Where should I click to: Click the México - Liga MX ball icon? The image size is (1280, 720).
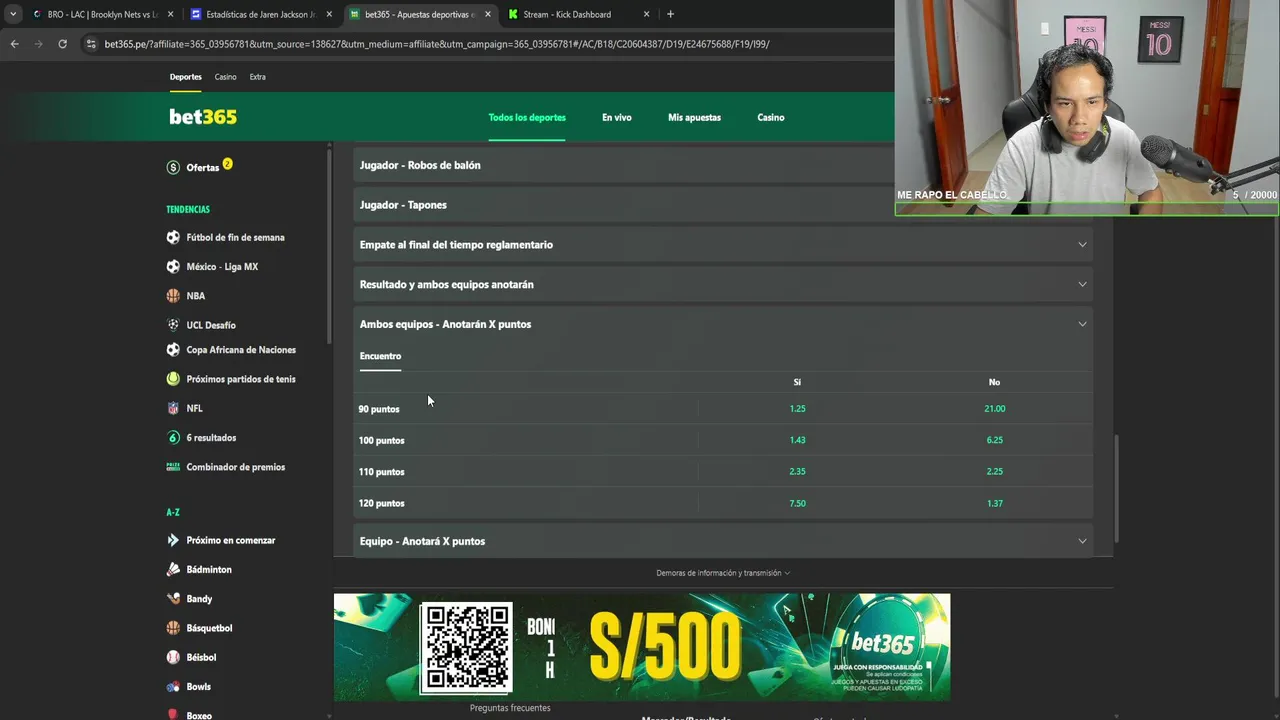[x=173, y=266]
